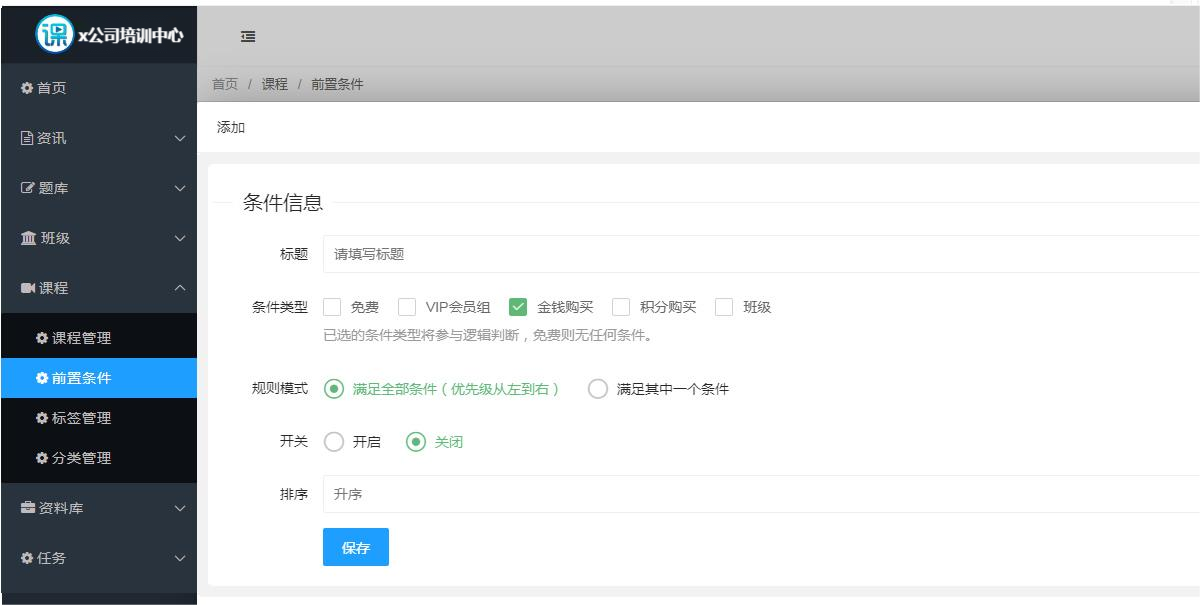The height and width of the screenshot is (605, 1200).
Task: Click the 课 logo icon in header
Action: (54, 34)
